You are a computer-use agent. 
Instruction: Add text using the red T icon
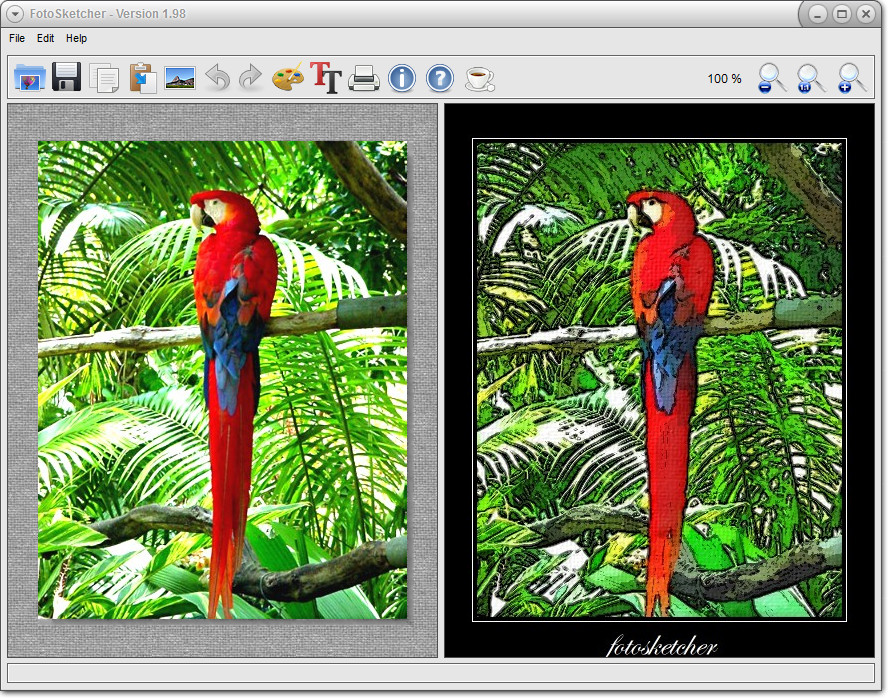coord(326,78)
